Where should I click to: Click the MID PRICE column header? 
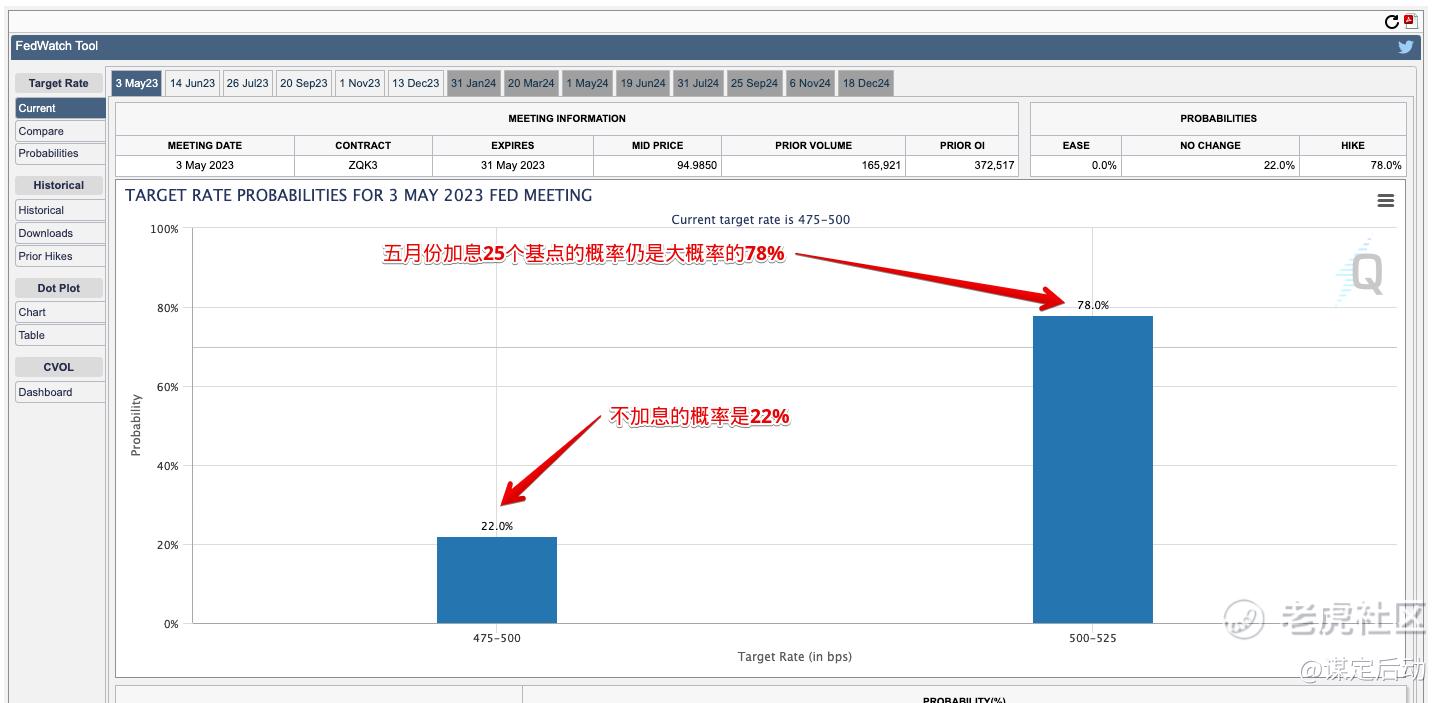pyautogui.click(x=657, y=145)
